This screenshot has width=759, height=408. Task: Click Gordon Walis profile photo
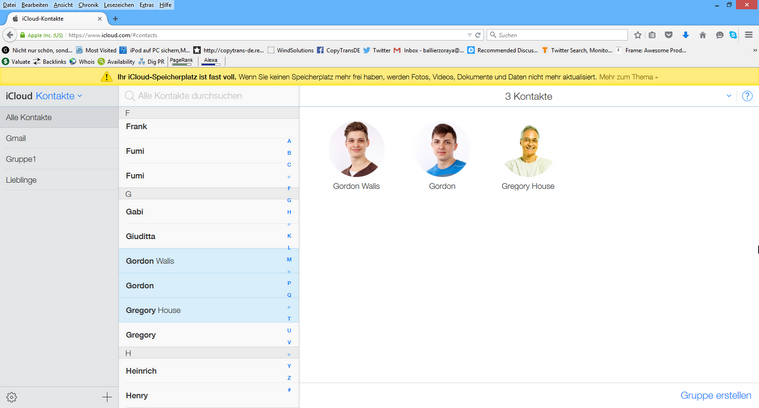[356, 149]
